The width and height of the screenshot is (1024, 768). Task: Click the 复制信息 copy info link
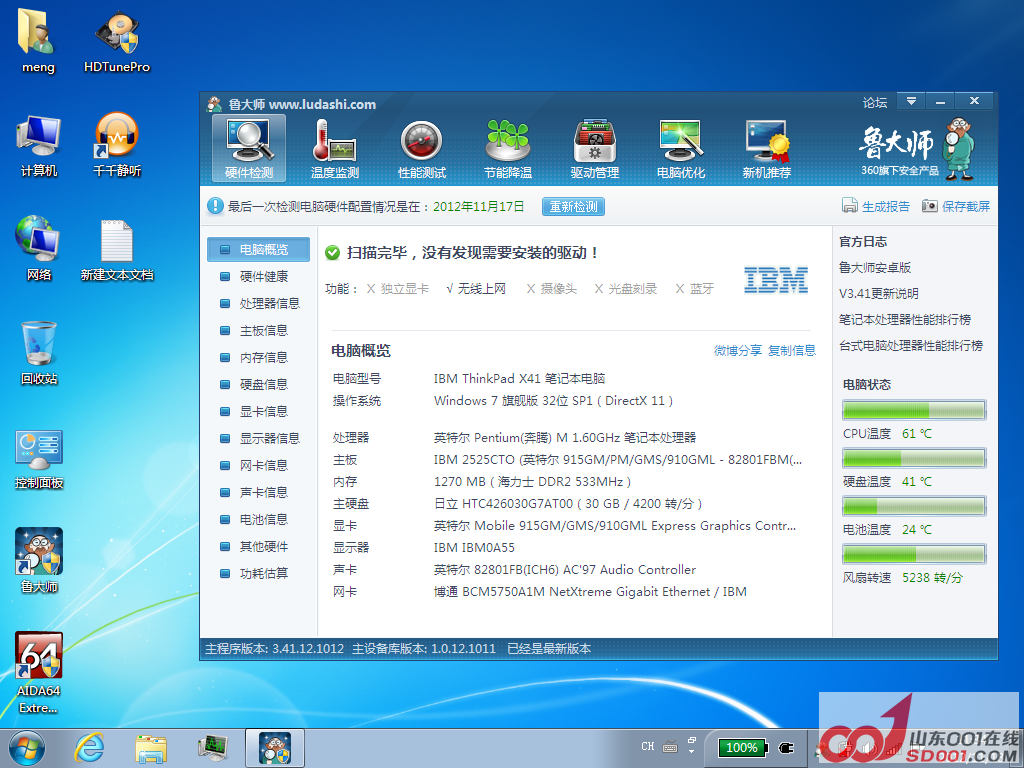tap(792, 351)
